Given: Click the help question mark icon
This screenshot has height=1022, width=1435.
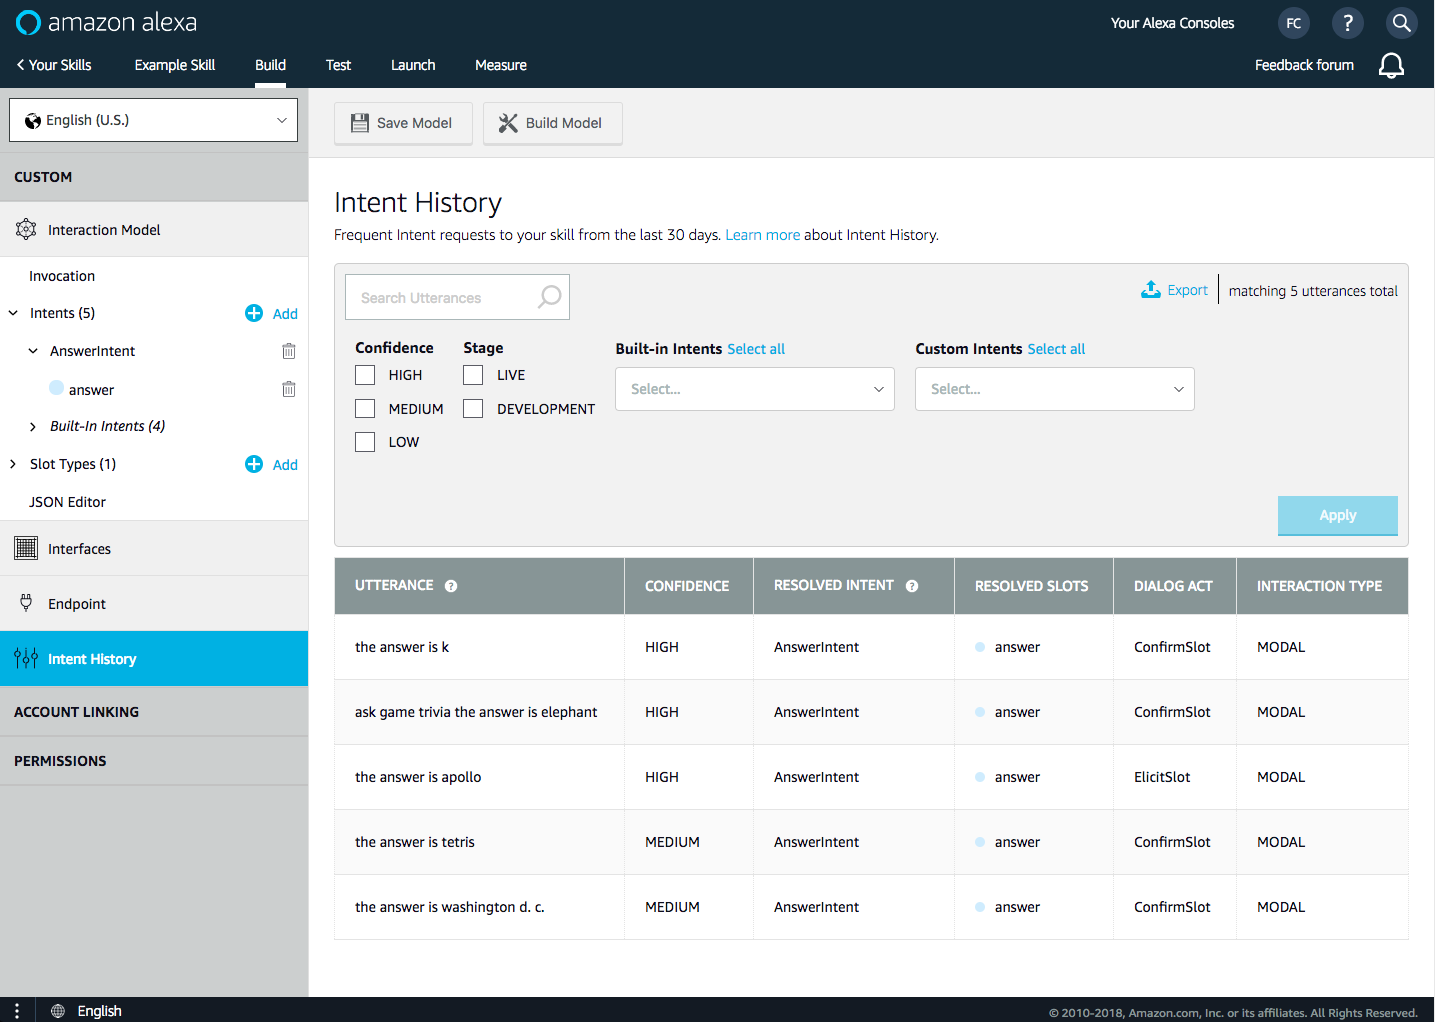Looking at the screenshot, I should click(1347, 23).
